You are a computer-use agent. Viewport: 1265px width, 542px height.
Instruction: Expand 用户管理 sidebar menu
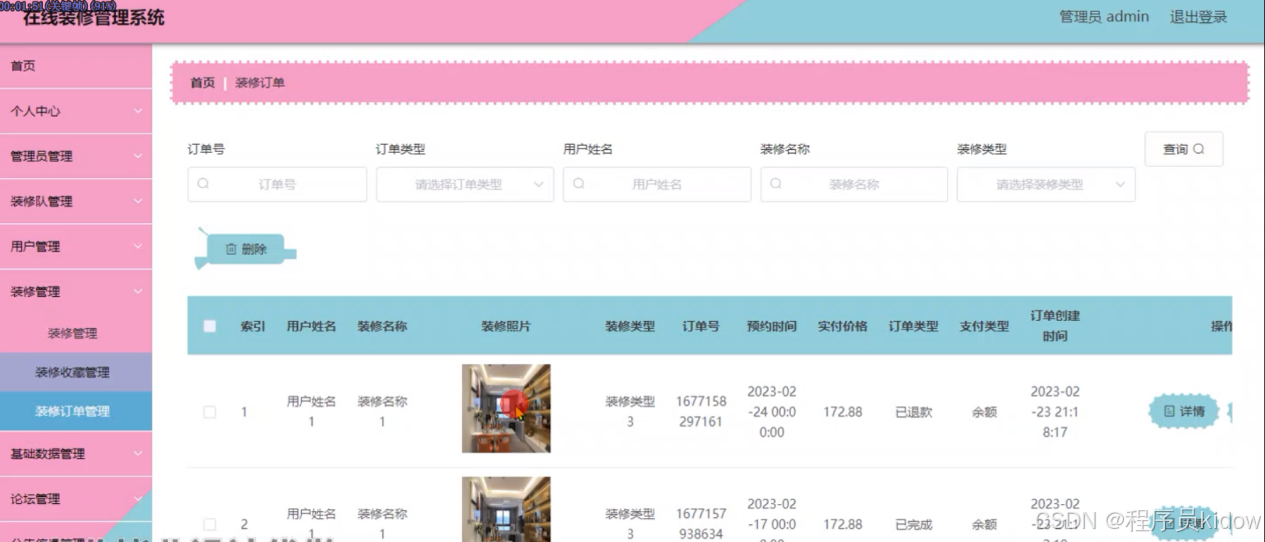coord(76,246)
